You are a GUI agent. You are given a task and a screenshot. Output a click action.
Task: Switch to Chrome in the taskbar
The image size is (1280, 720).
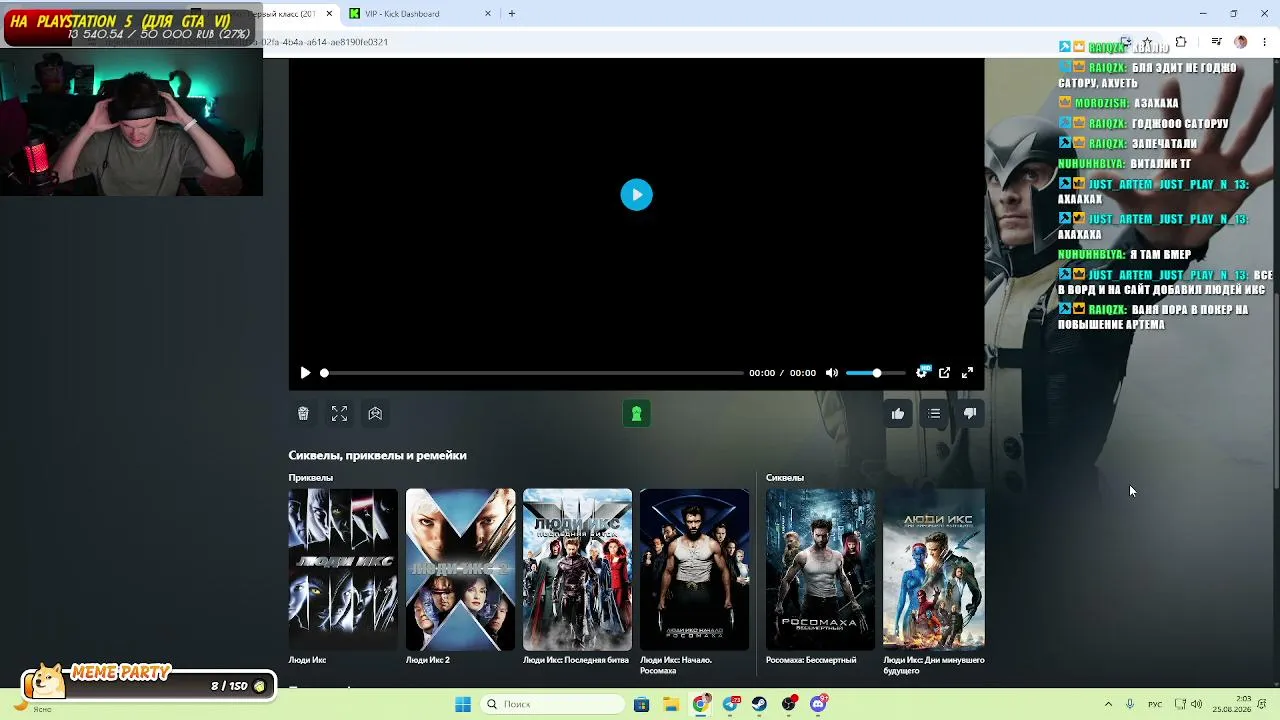click(x=701, y=704)
